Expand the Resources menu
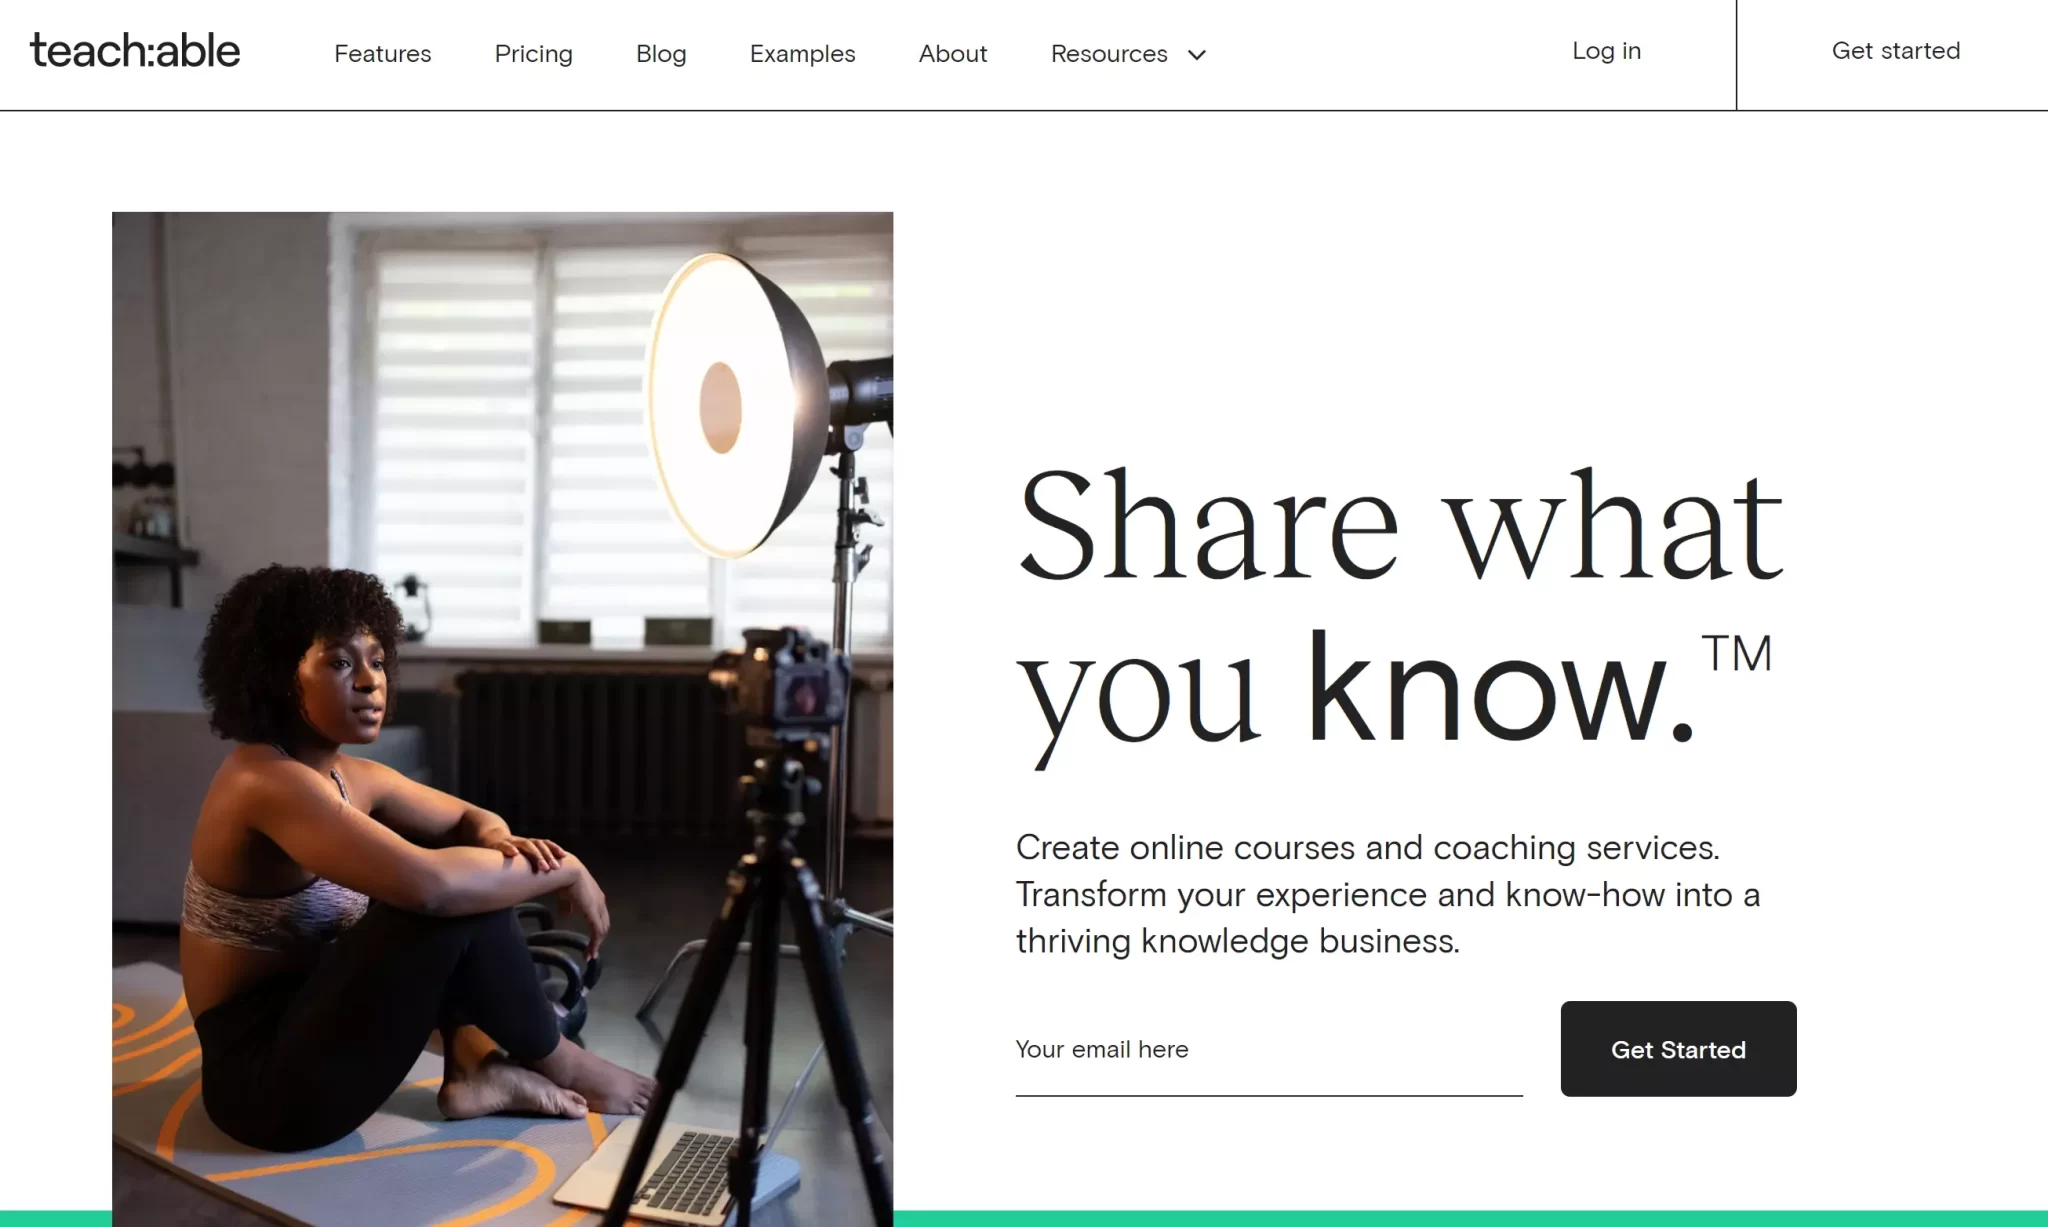 (1128, 54)
